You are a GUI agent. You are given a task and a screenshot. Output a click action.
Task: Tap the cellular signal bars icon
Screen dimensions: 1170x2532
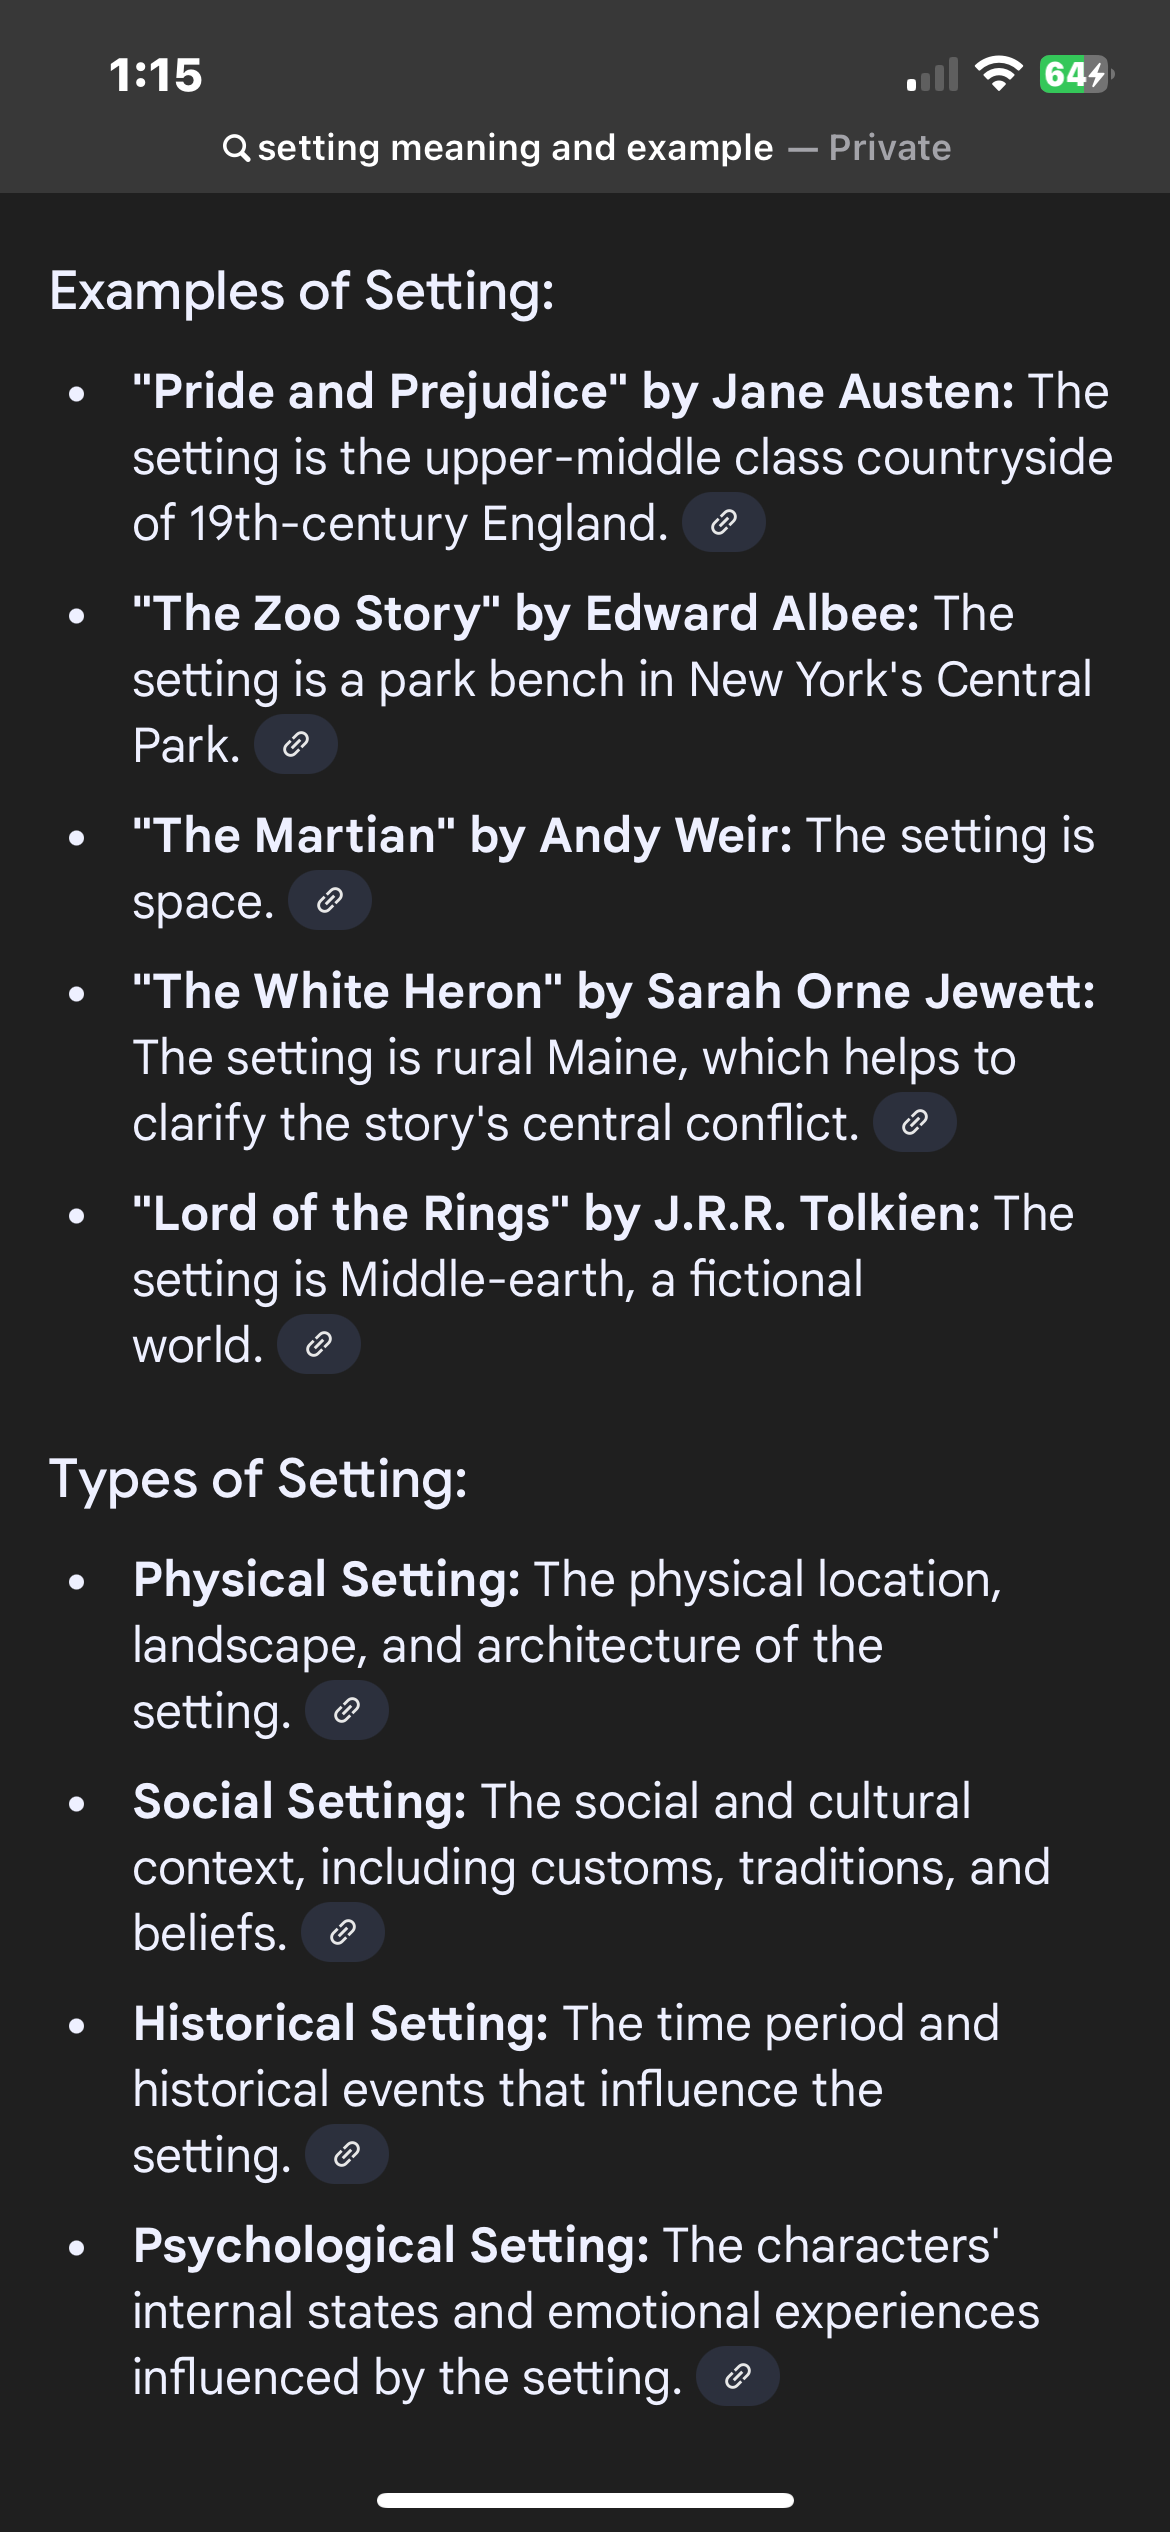click(x=932, y=76)
